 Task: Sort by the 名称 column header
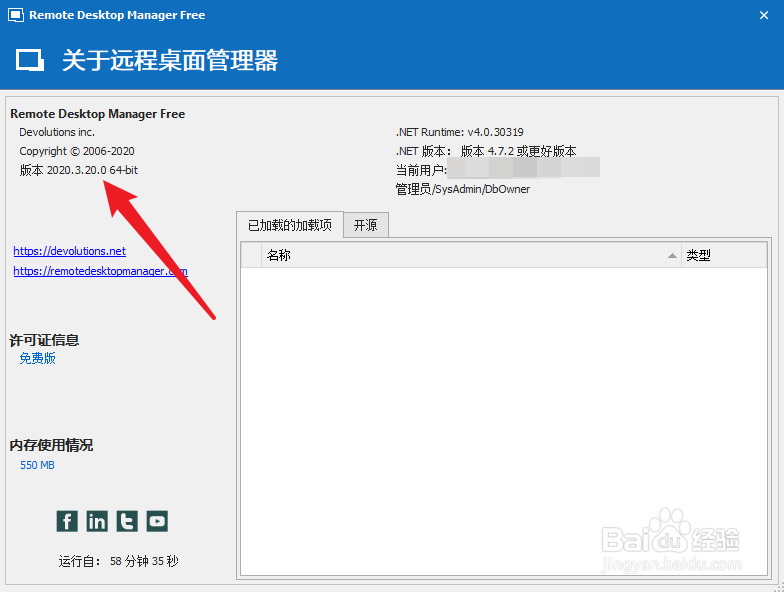pos(471,255)
